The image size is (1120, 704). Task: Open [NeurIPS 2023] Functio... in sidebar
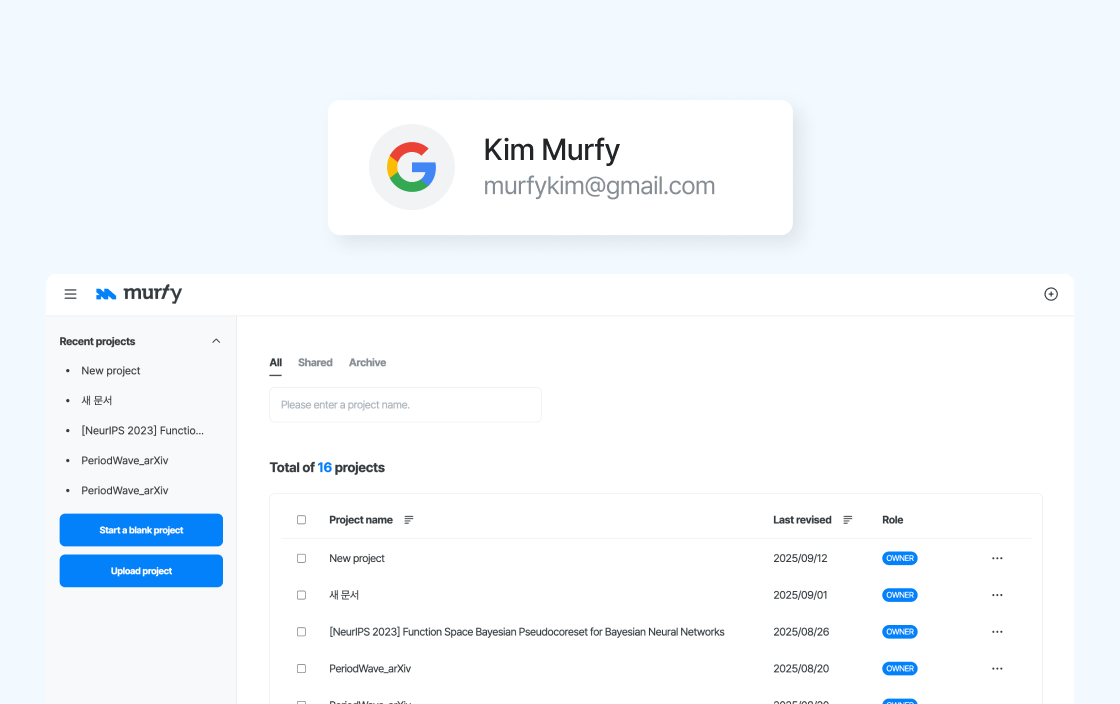point(142,431)
